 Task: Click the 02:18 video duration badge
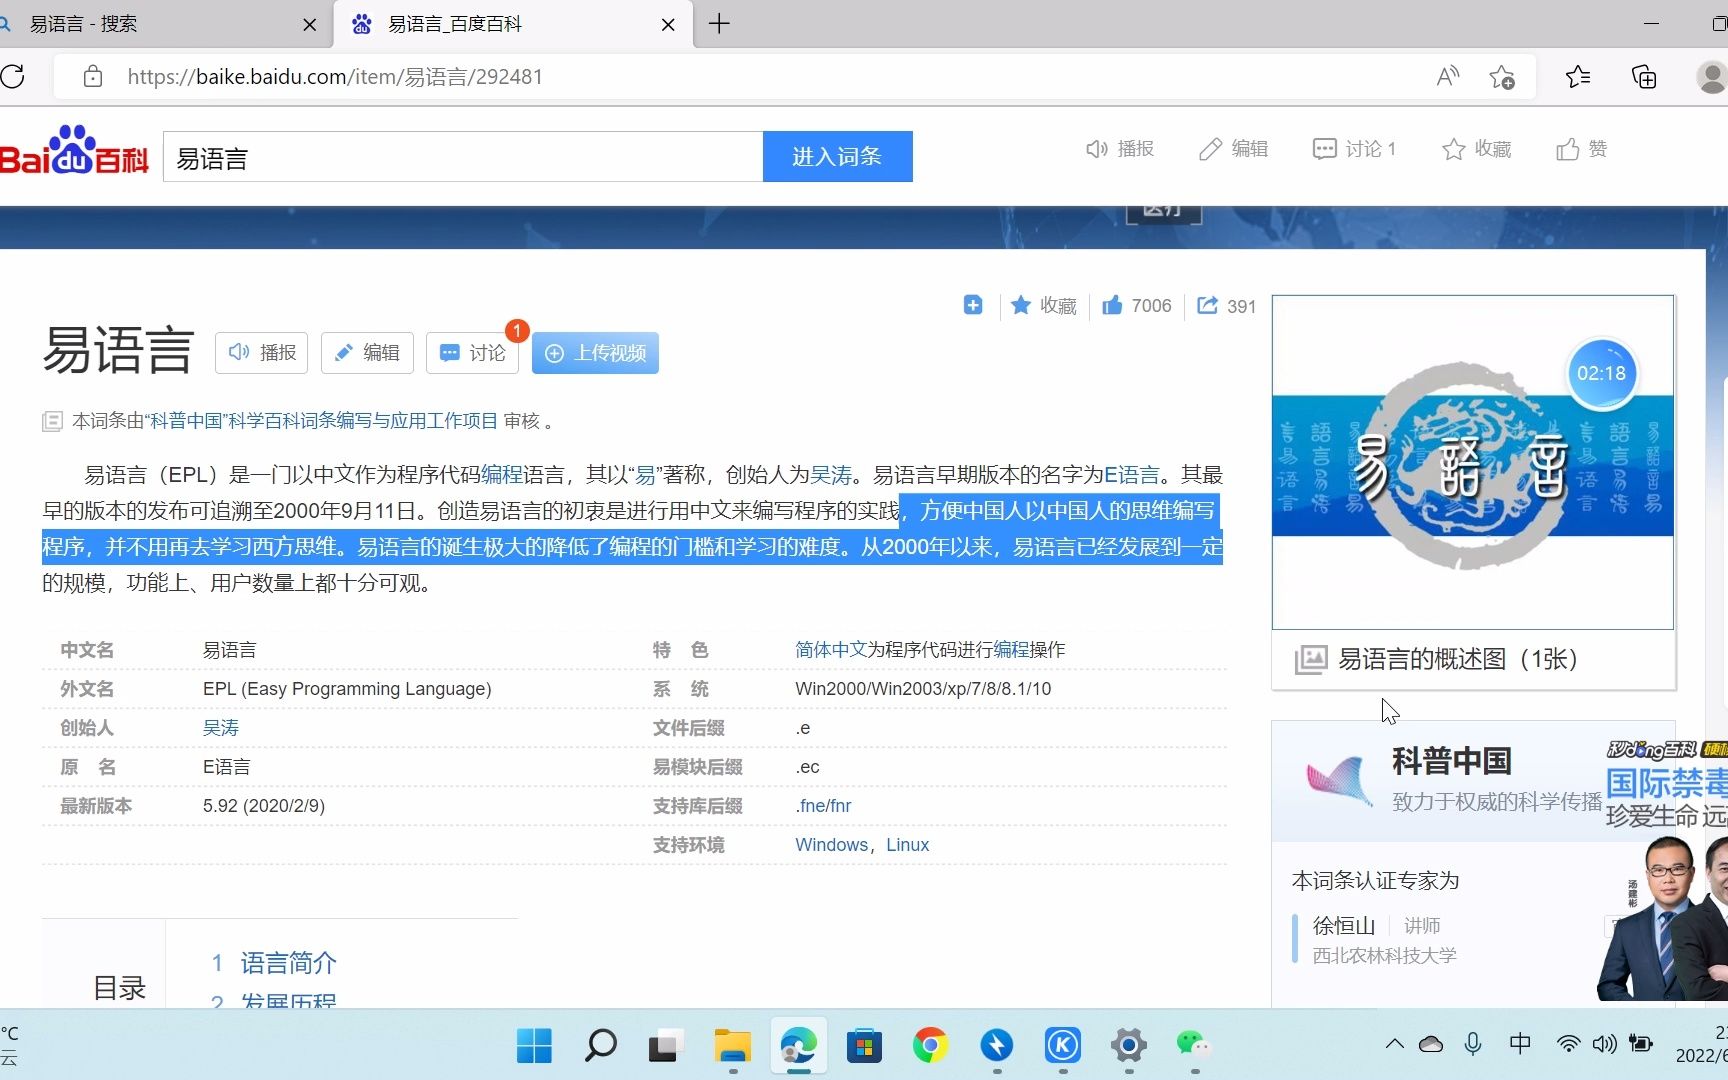pyautogui.click(x=1601, y=373)
